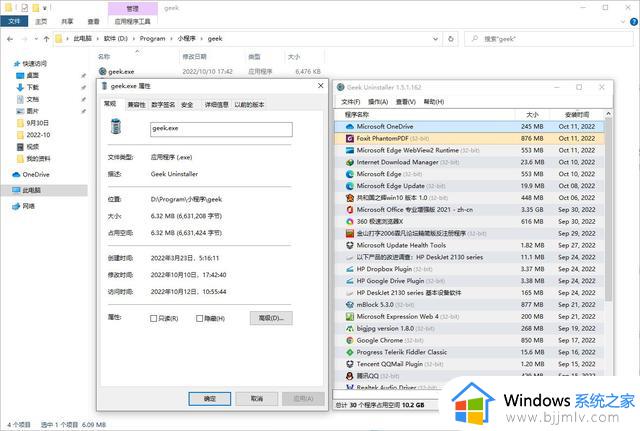The height and width of the screenshot is (431, 640).
Task: Open the File menu in Geek Uninstaller
Action: (350, 102)
